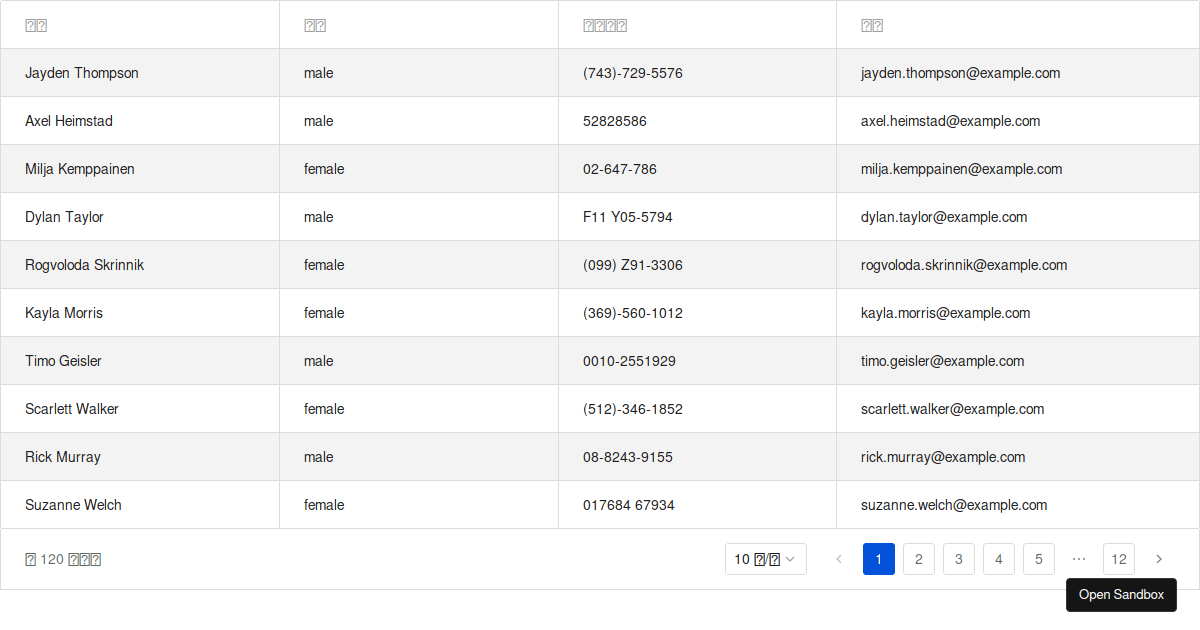
Task: Click Jayden Thompson's name cell
Action: point(82,73)
